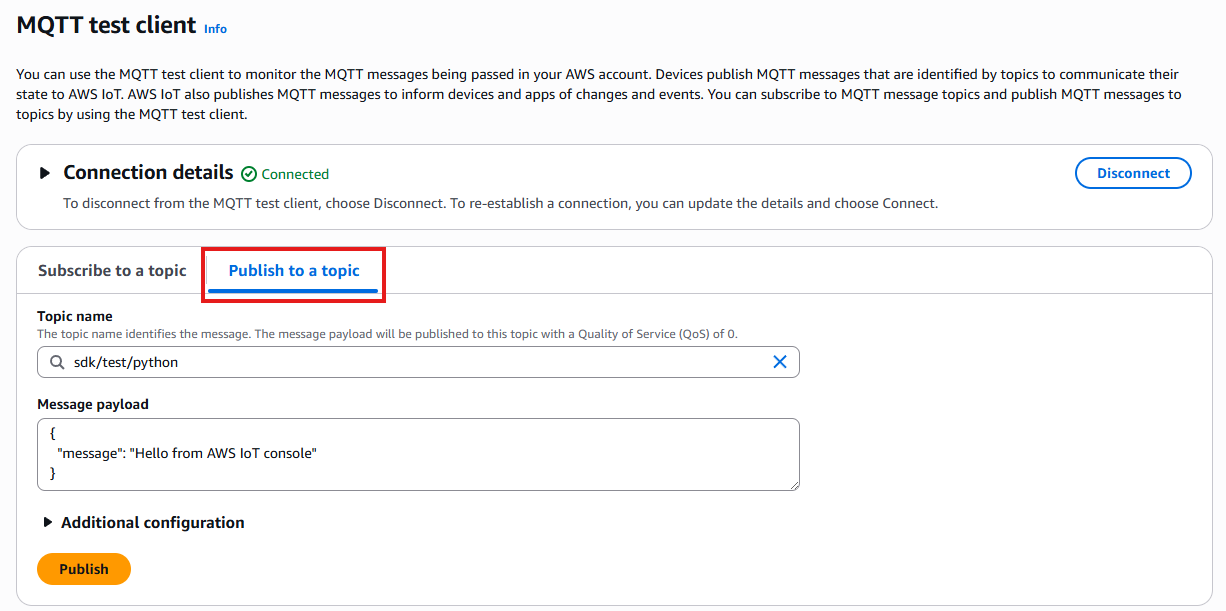The image size is (1226, 611).
Task: Focus the sdk/test/python topic name field
Action: (x=400, y=362)
